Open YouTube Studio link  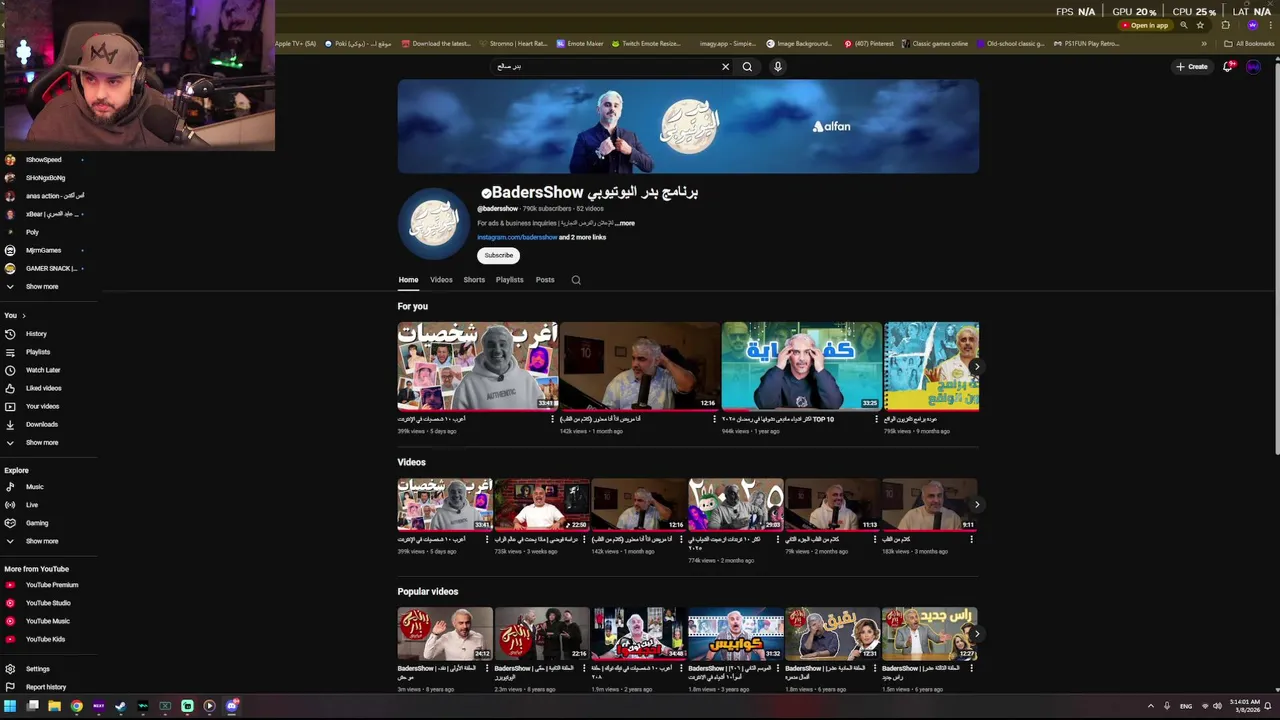pyautogui.click(x=47, y=603)
